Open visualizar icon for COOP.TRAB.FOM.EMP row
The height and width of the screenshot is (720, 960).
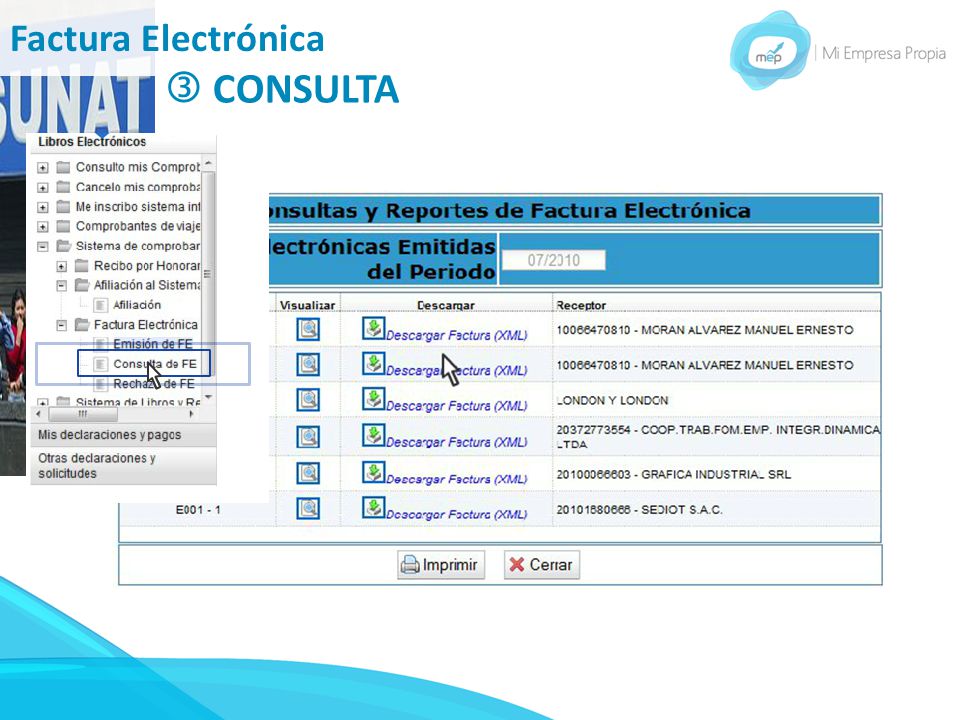pos(308,437)
